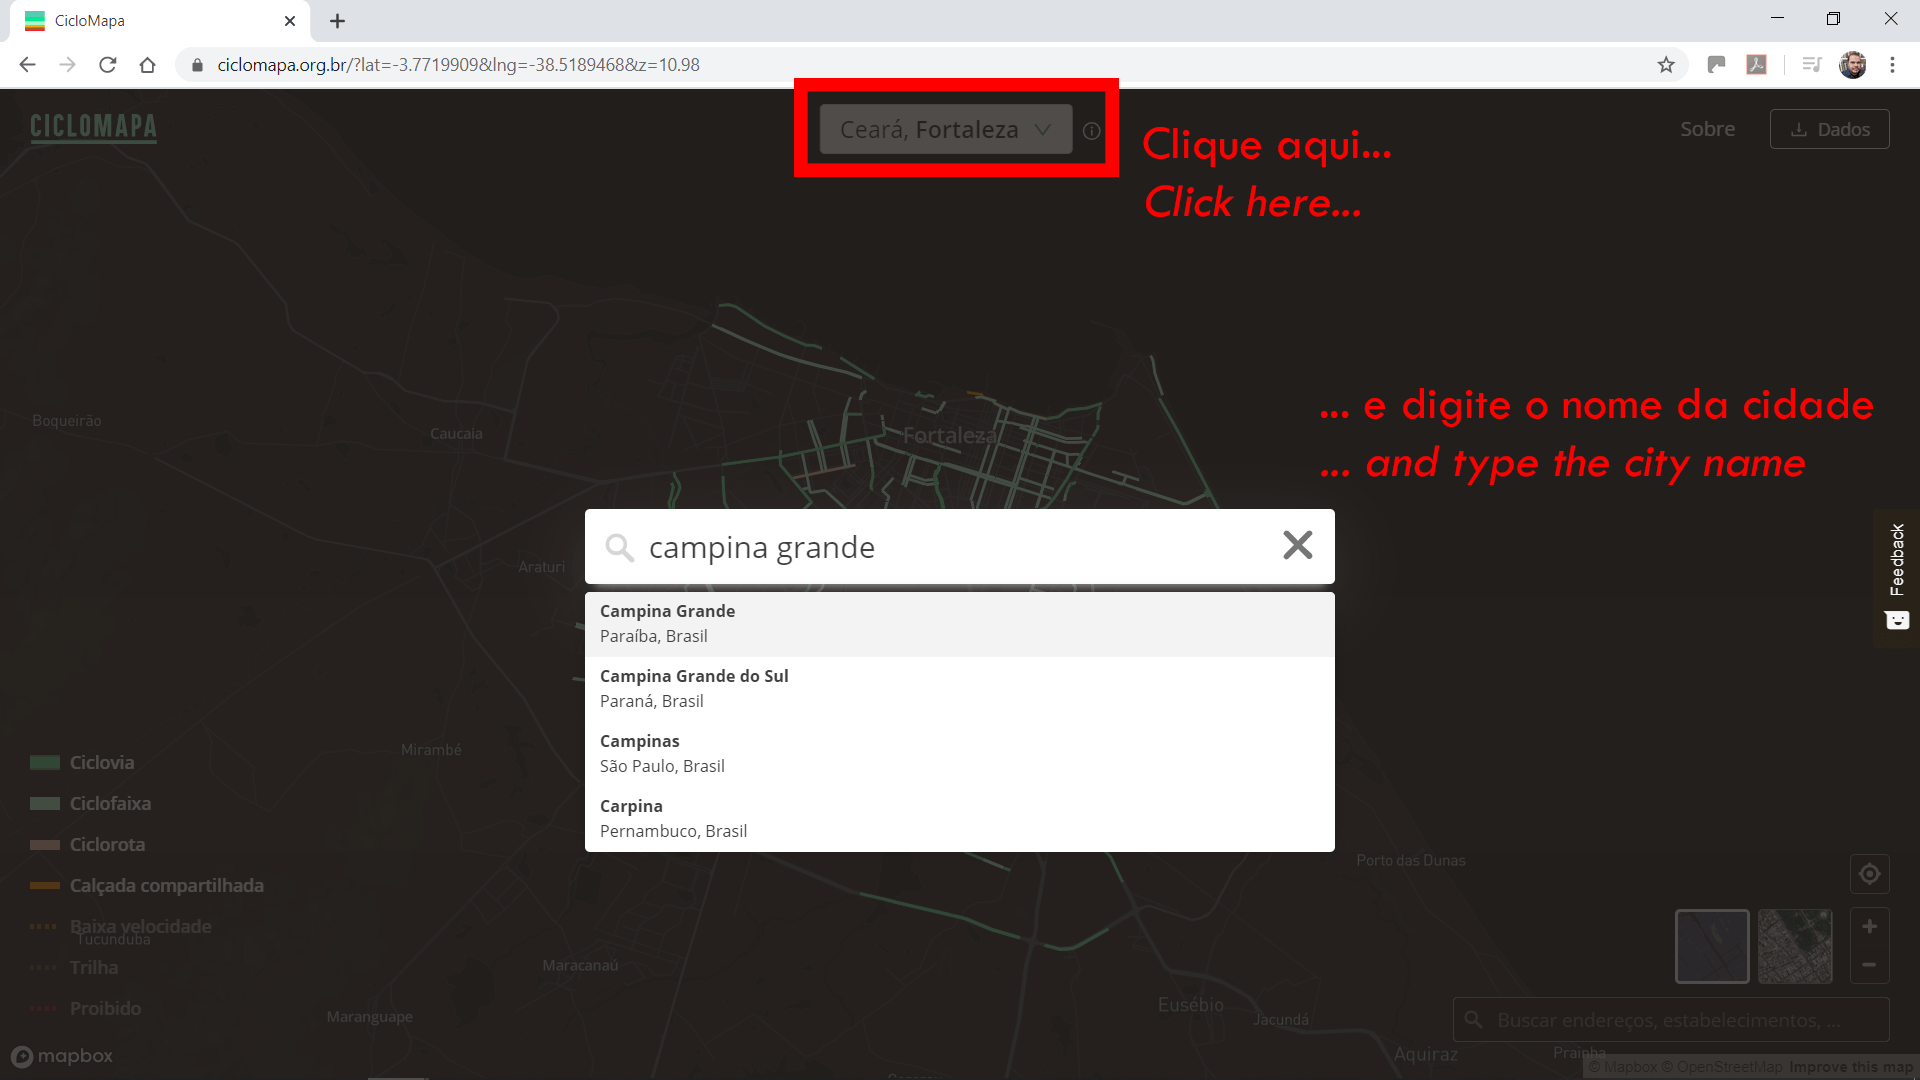The image size is (1920, 1080).
Task: Bookmark the page with the star icon
Action: 1666,65
